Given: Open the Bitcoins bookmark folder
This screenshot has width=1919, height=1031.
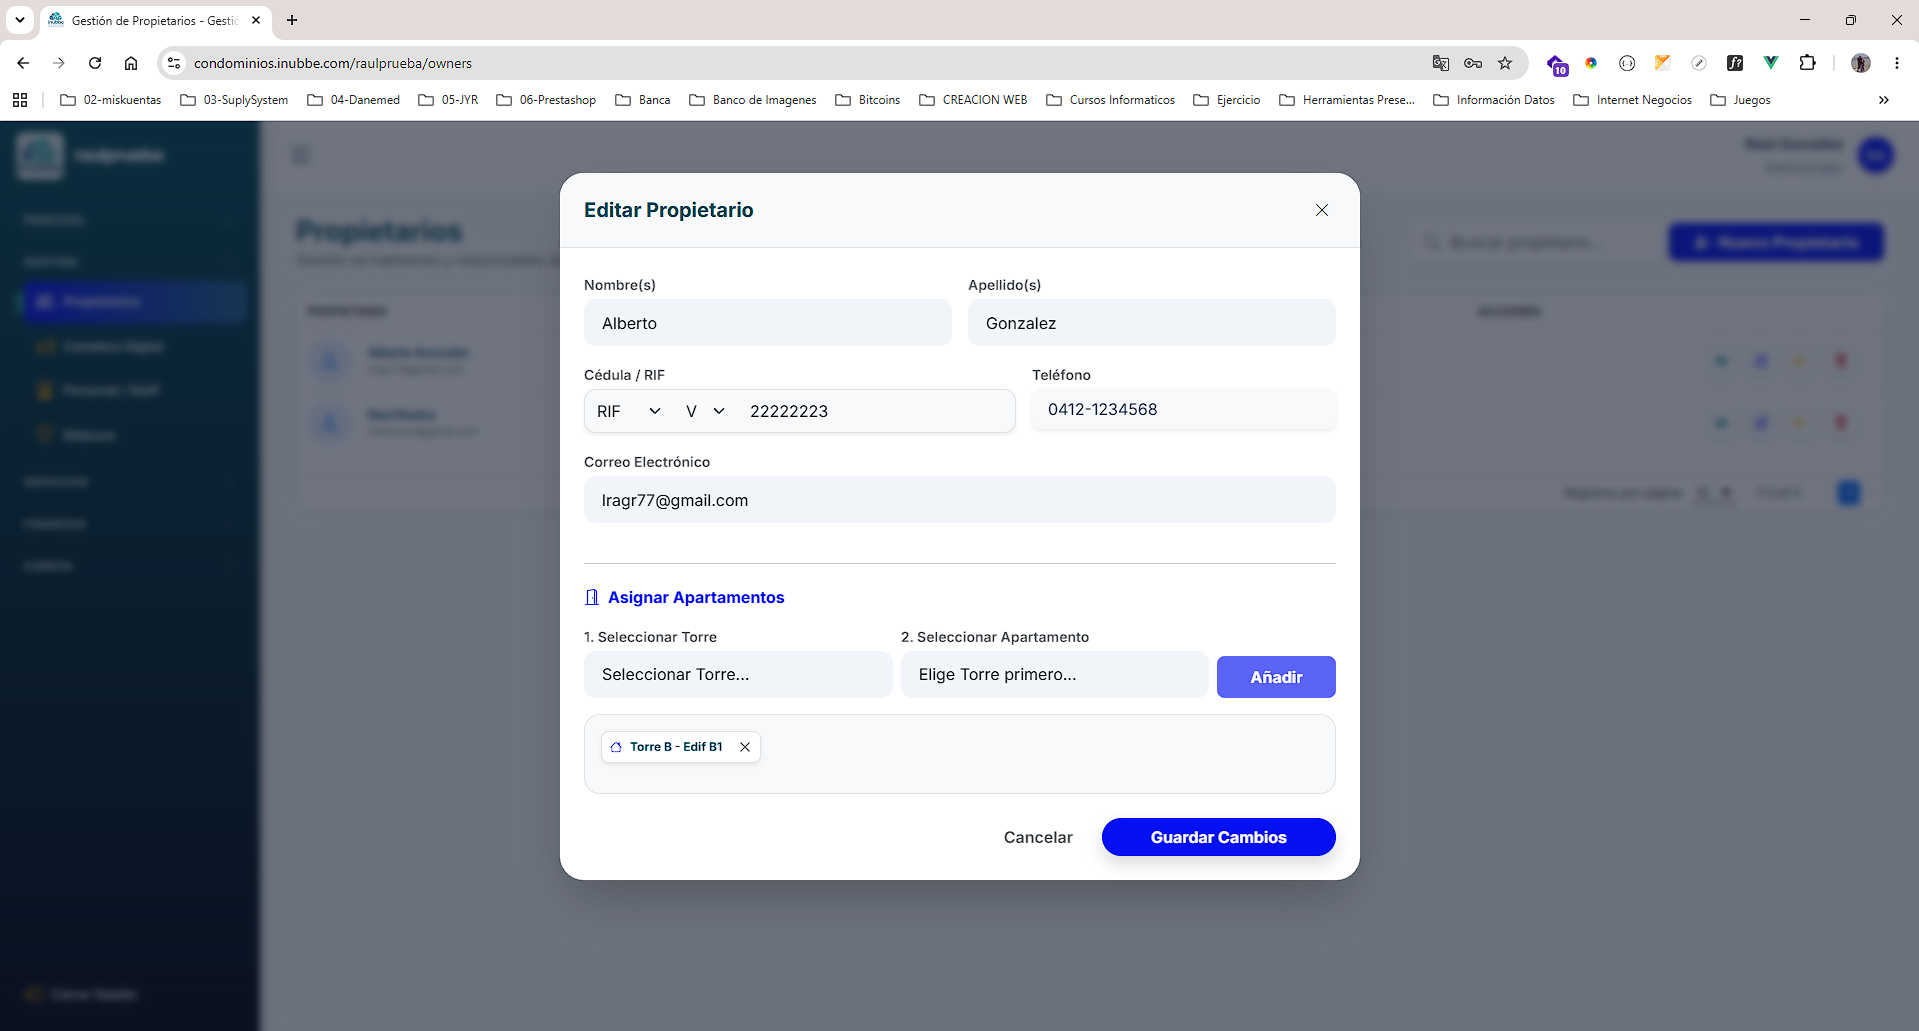Looking at the screenshot, I should [x=868, y=100].
